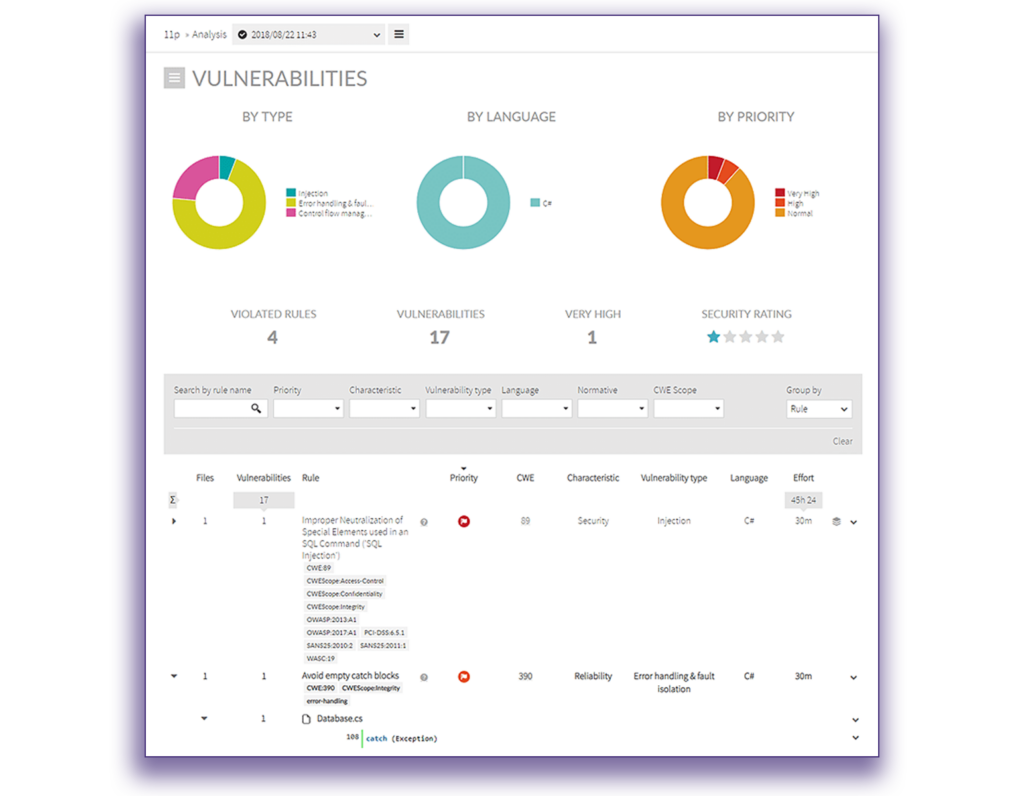
Task: Click the red flag icon on Avoid empty catch blocks
Action: click(x=463, y=676)
